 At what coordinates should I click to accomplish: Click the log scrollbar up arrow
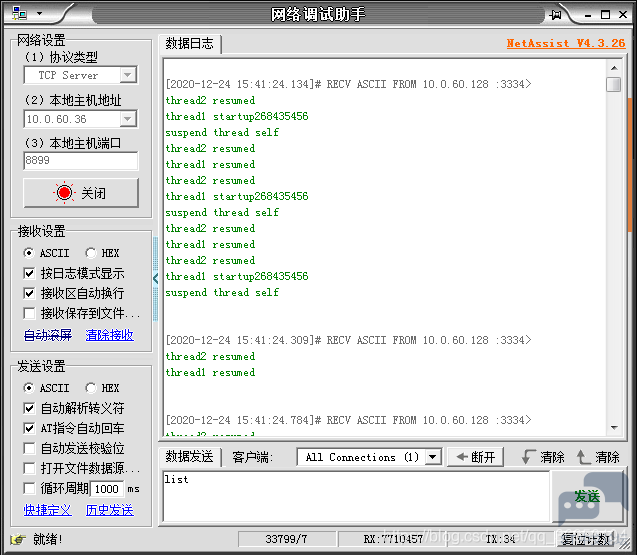614,68
